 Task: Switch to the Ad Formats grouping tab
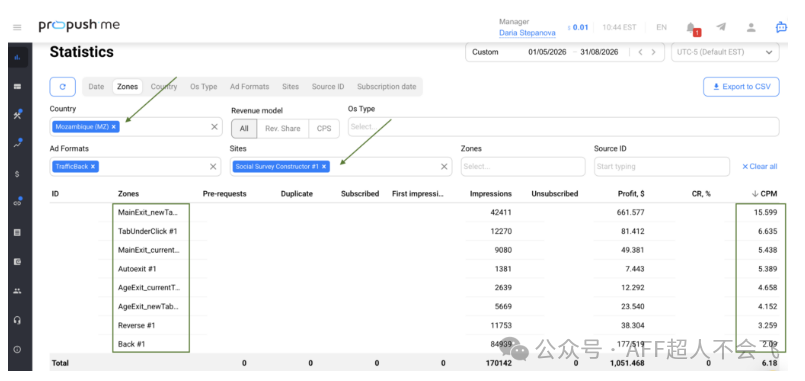point(250,87)
